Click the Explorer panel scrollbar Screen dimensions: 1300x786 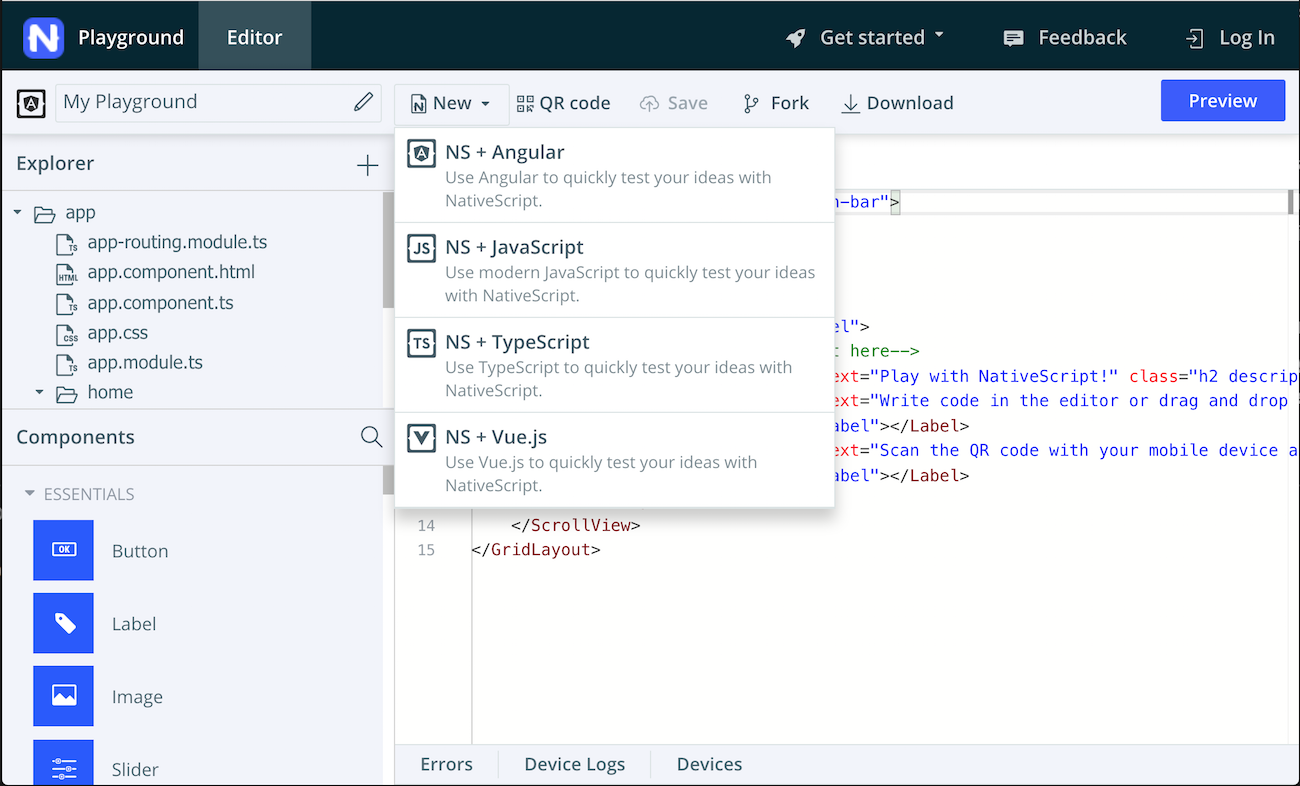388,250
